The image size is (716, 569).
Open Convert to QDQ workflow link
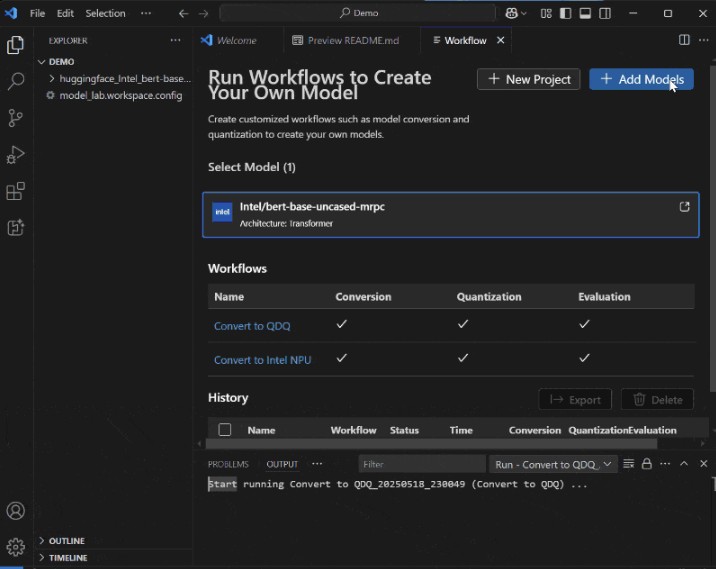click(252, 326)
